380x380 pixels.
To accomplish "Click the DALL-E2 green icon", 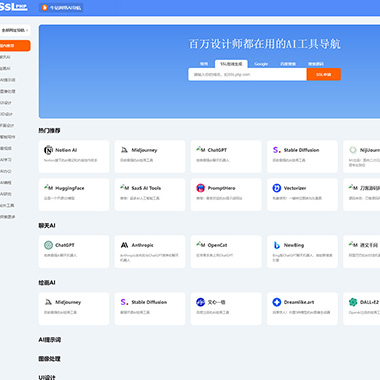I will (353, 302).
